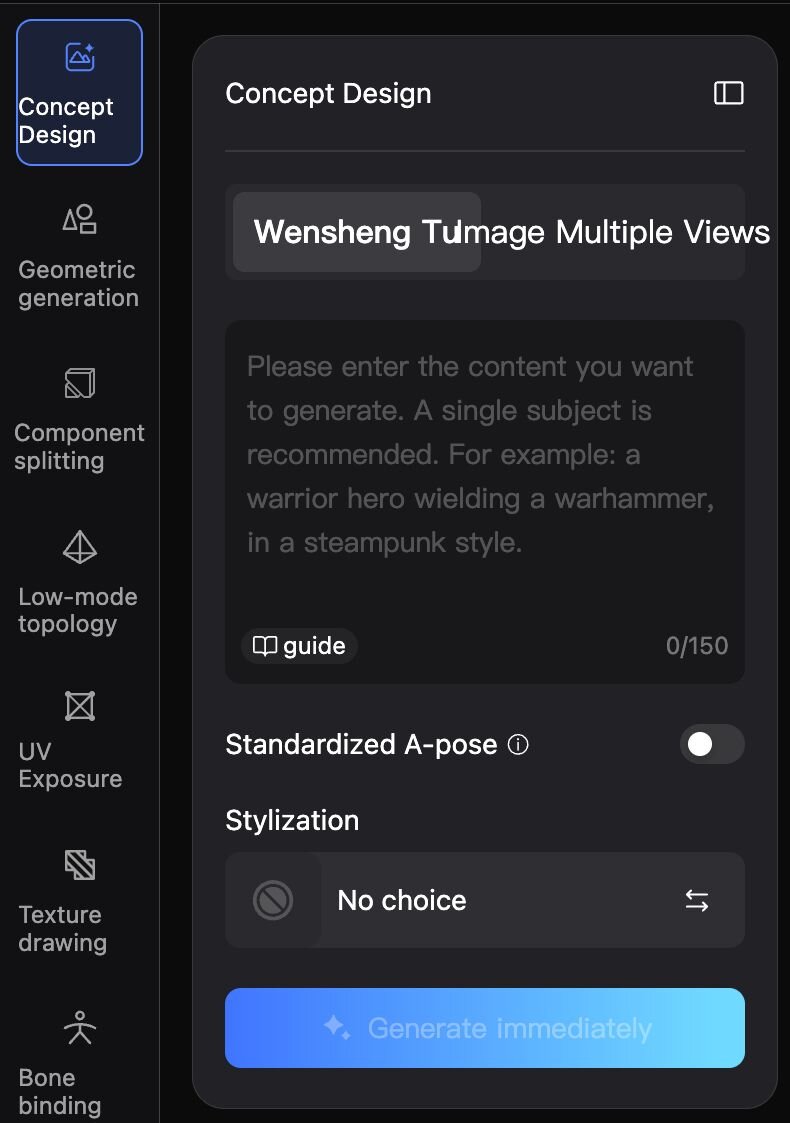Select the Bone binding tool

click(x=79, y=1063)
